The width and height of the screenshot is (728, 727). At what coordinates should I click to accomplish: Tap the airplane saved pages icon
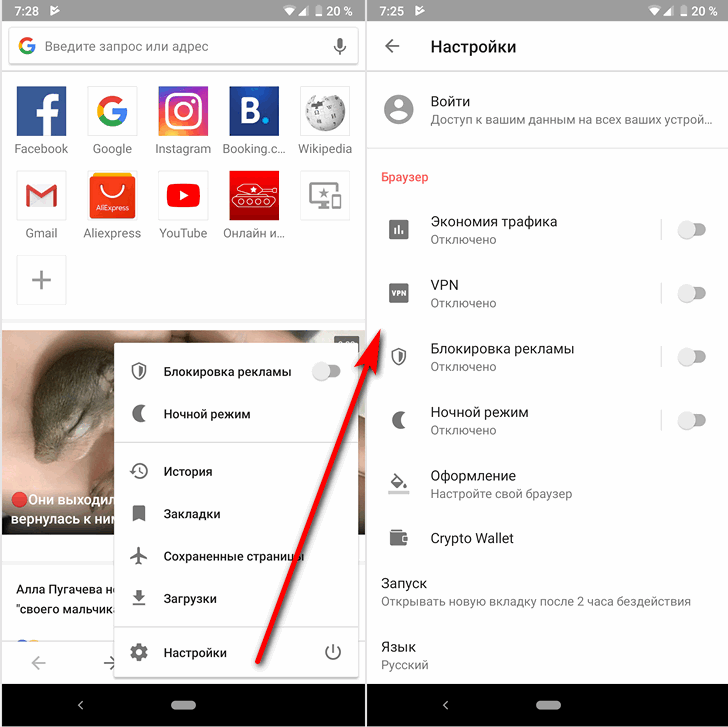click(139, 556)
